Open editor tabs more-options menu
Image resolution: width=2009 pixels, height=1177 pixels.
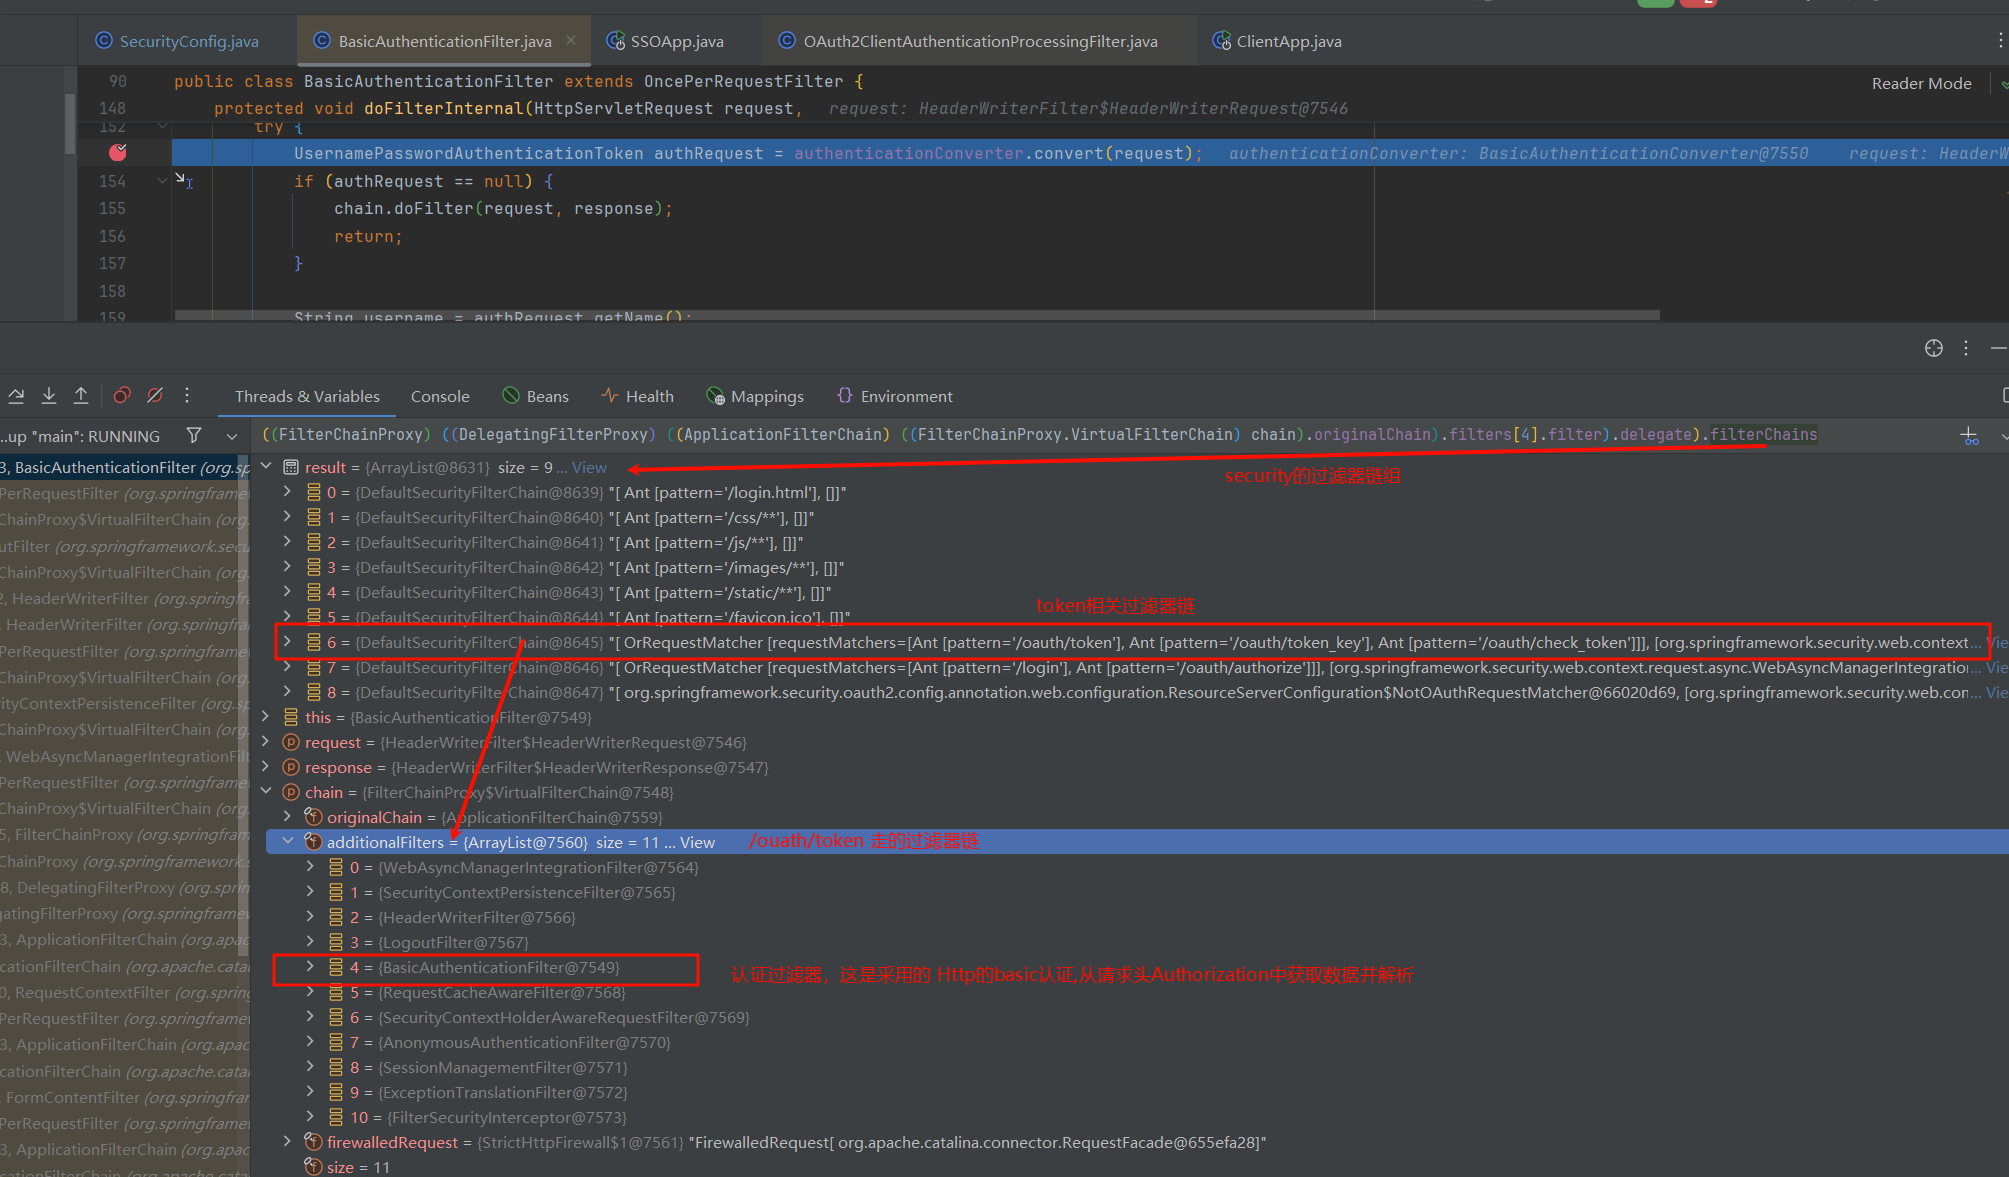pyautogui.click(x=2000, y=41)
